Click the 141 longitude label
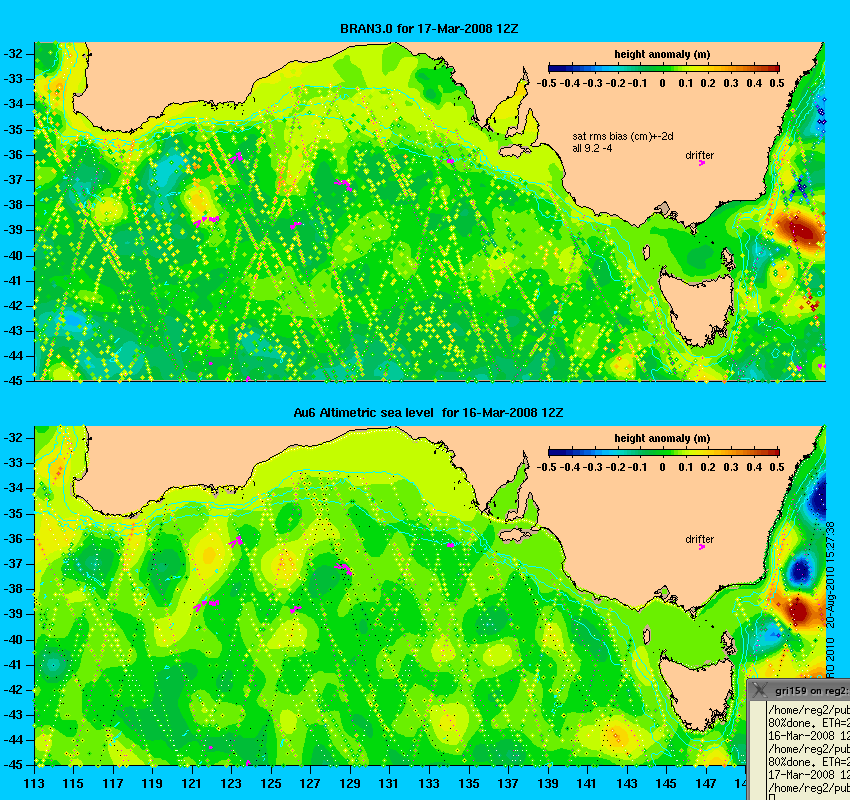 587,783
